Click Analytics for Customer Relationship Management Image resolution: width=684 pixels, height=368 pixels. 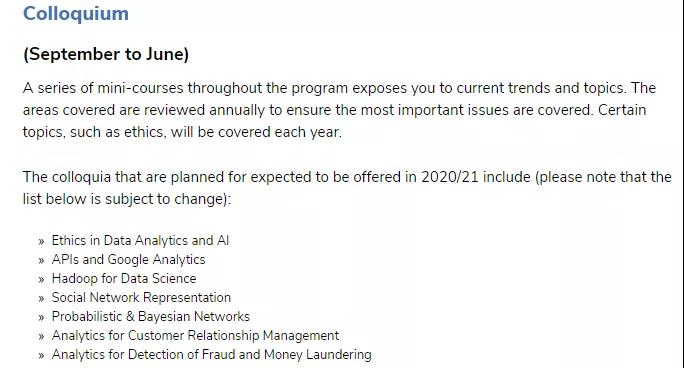pyautogui.click(x=195, y=335)
